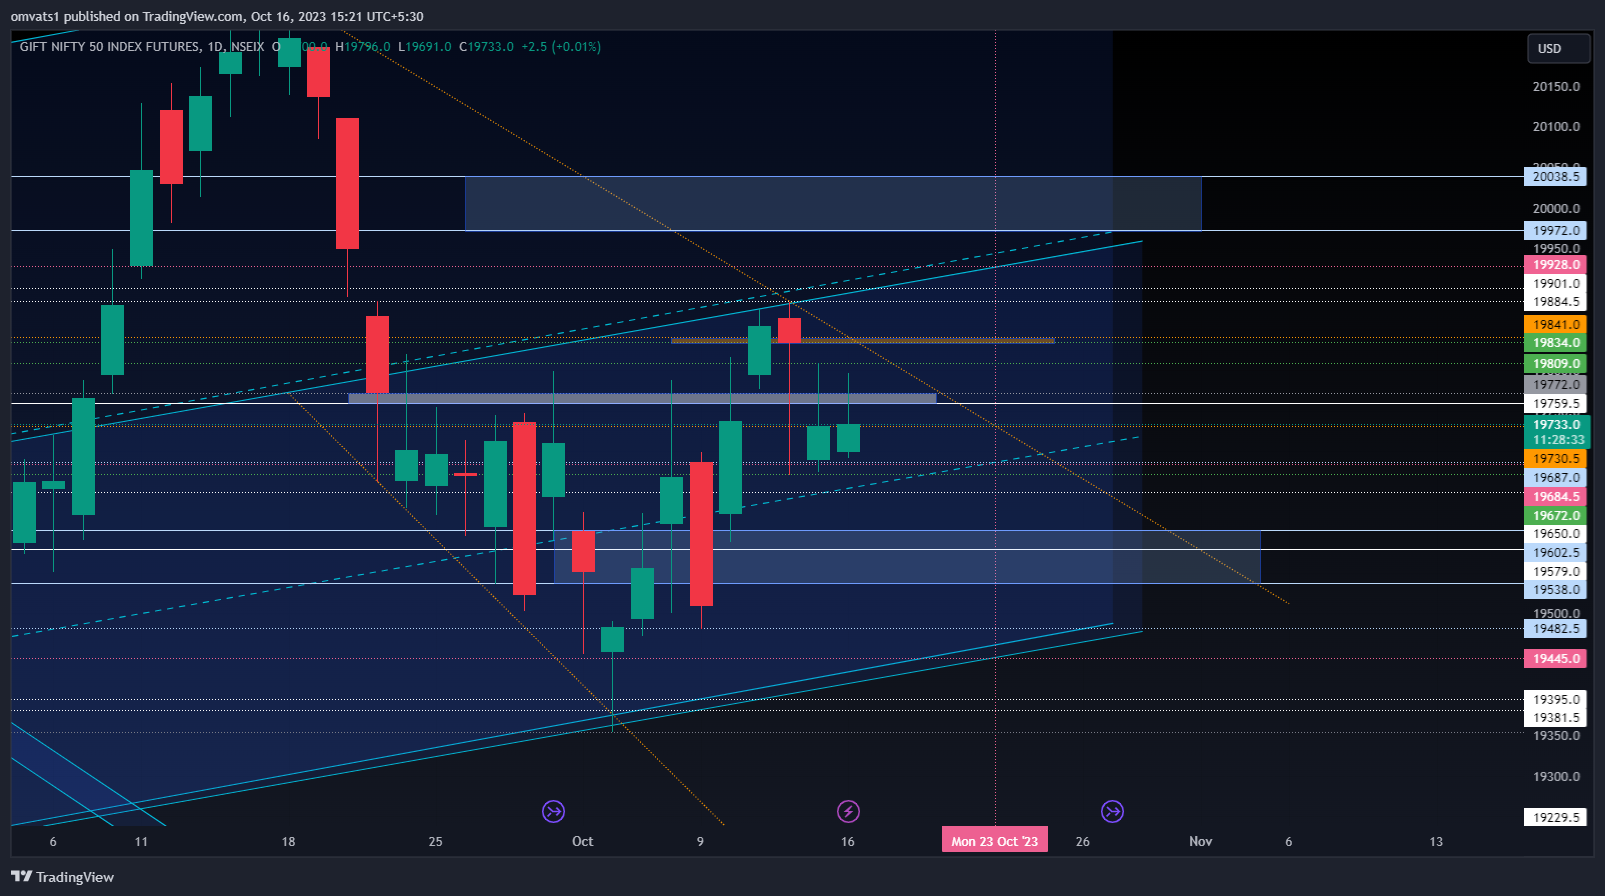Select the gray horizontal bar at 19772

(x=642, y=398)
